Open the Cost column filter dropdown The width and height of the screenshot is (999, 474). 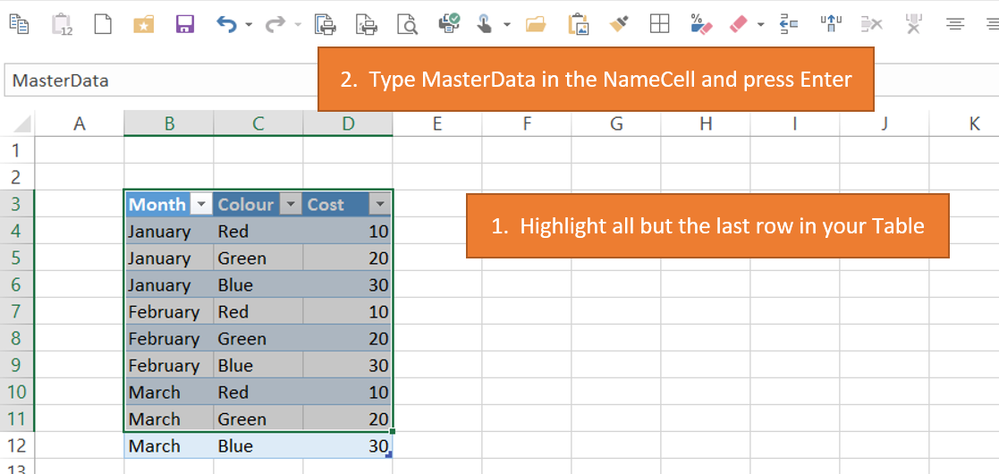tap(380, 205)
